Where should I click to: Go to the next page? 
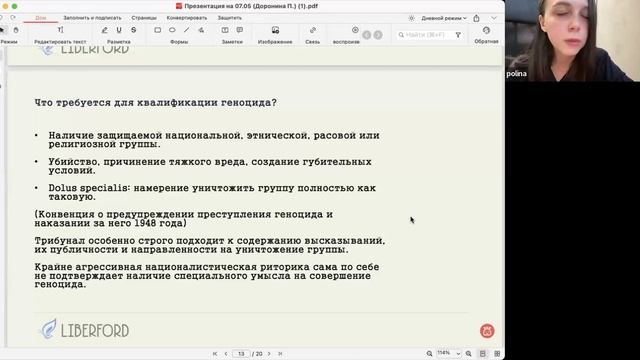[x=269, y=354]
